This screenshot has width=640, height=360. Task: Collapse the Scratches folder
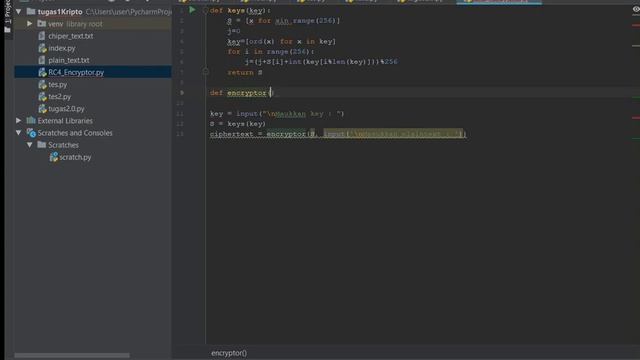click(29, 145)
